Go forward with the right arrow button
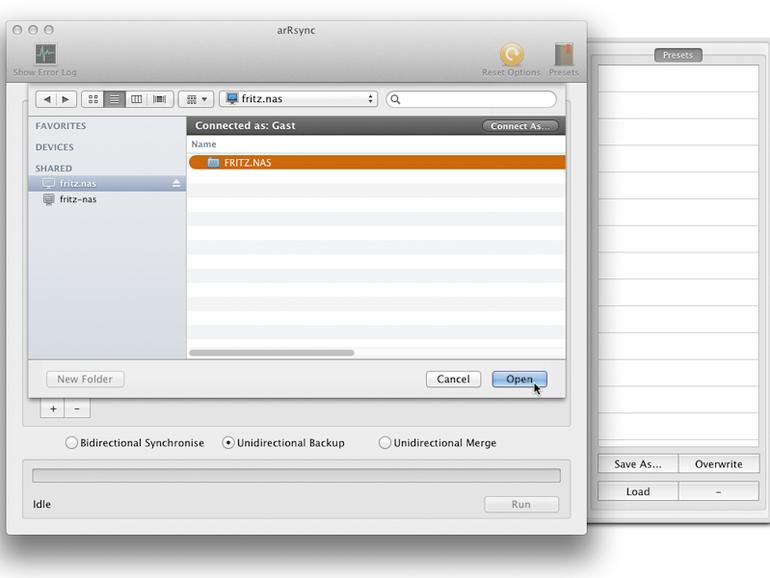The height and width of the screenshot is (578, 770). point(66,99)
